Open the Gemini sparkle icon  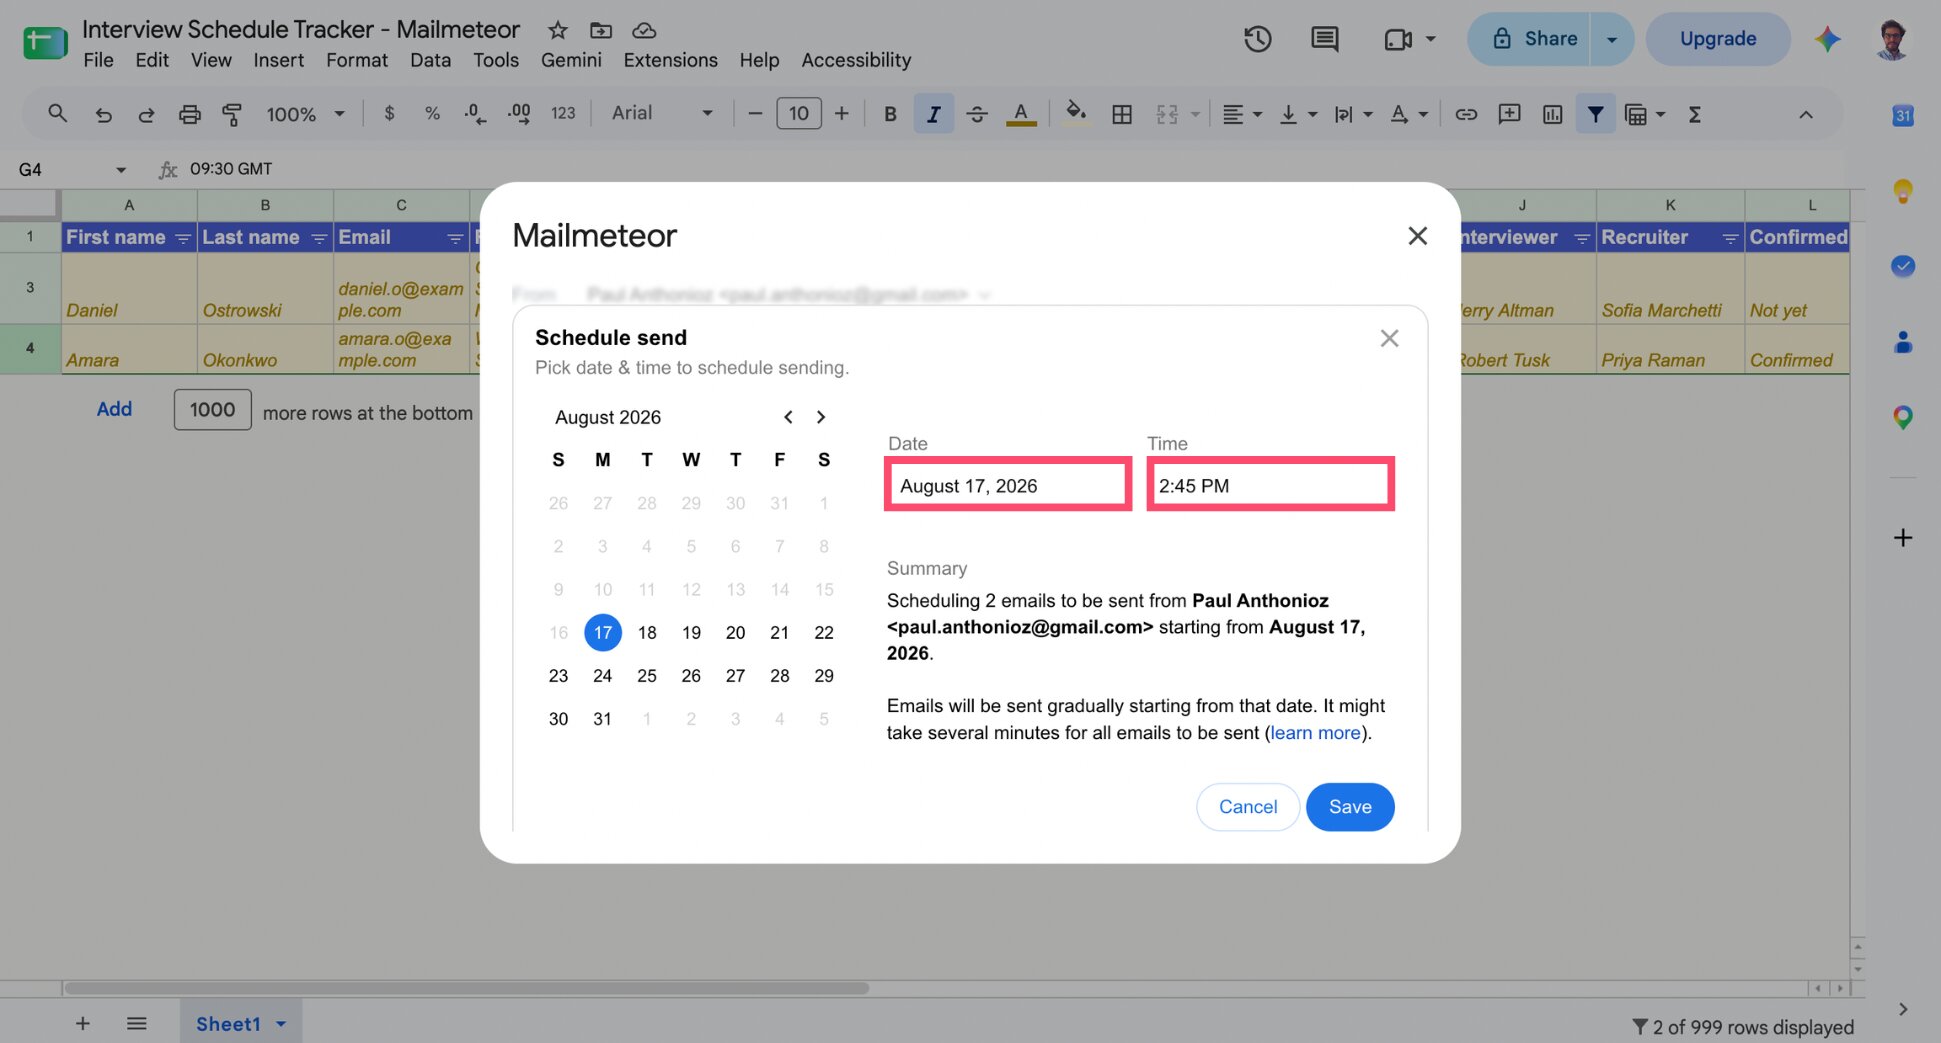(x=1828, y=39)
